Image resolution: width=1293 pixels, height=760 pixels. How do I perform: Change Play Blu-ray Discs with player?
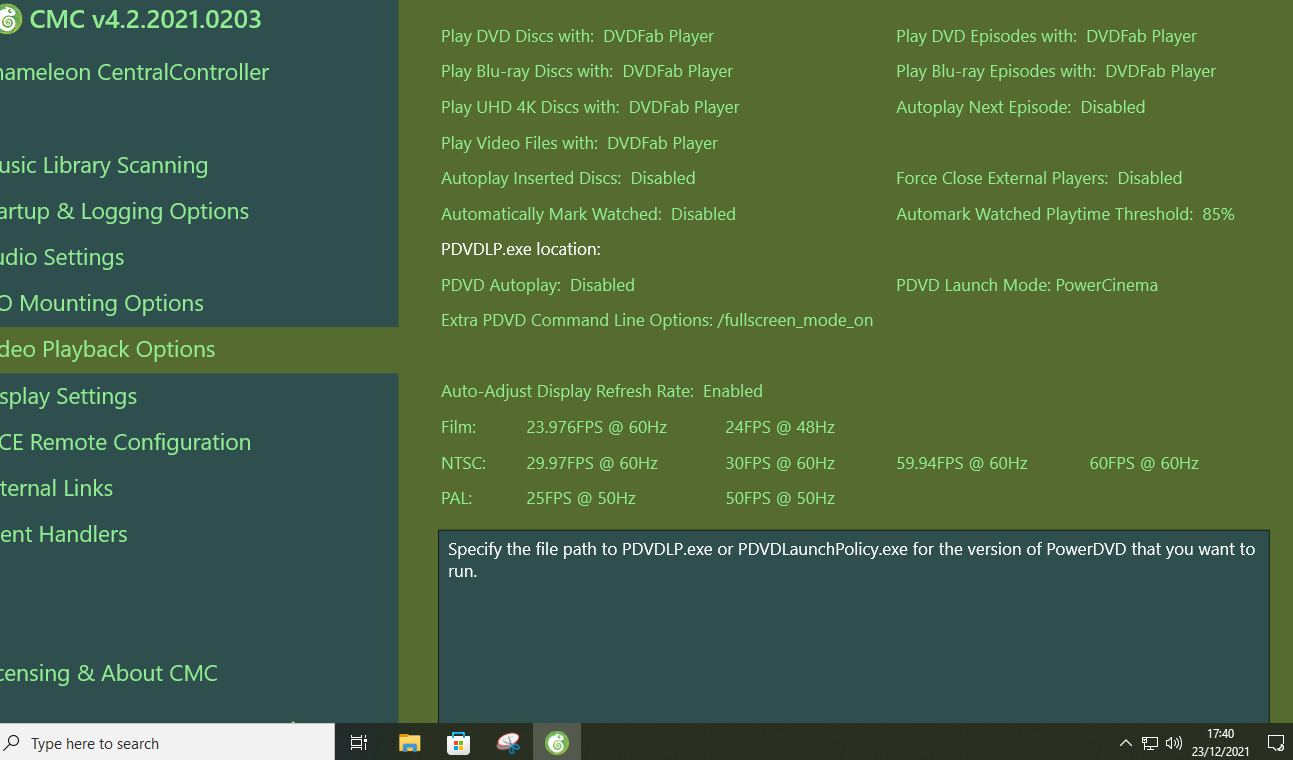(x=587, y=71)
